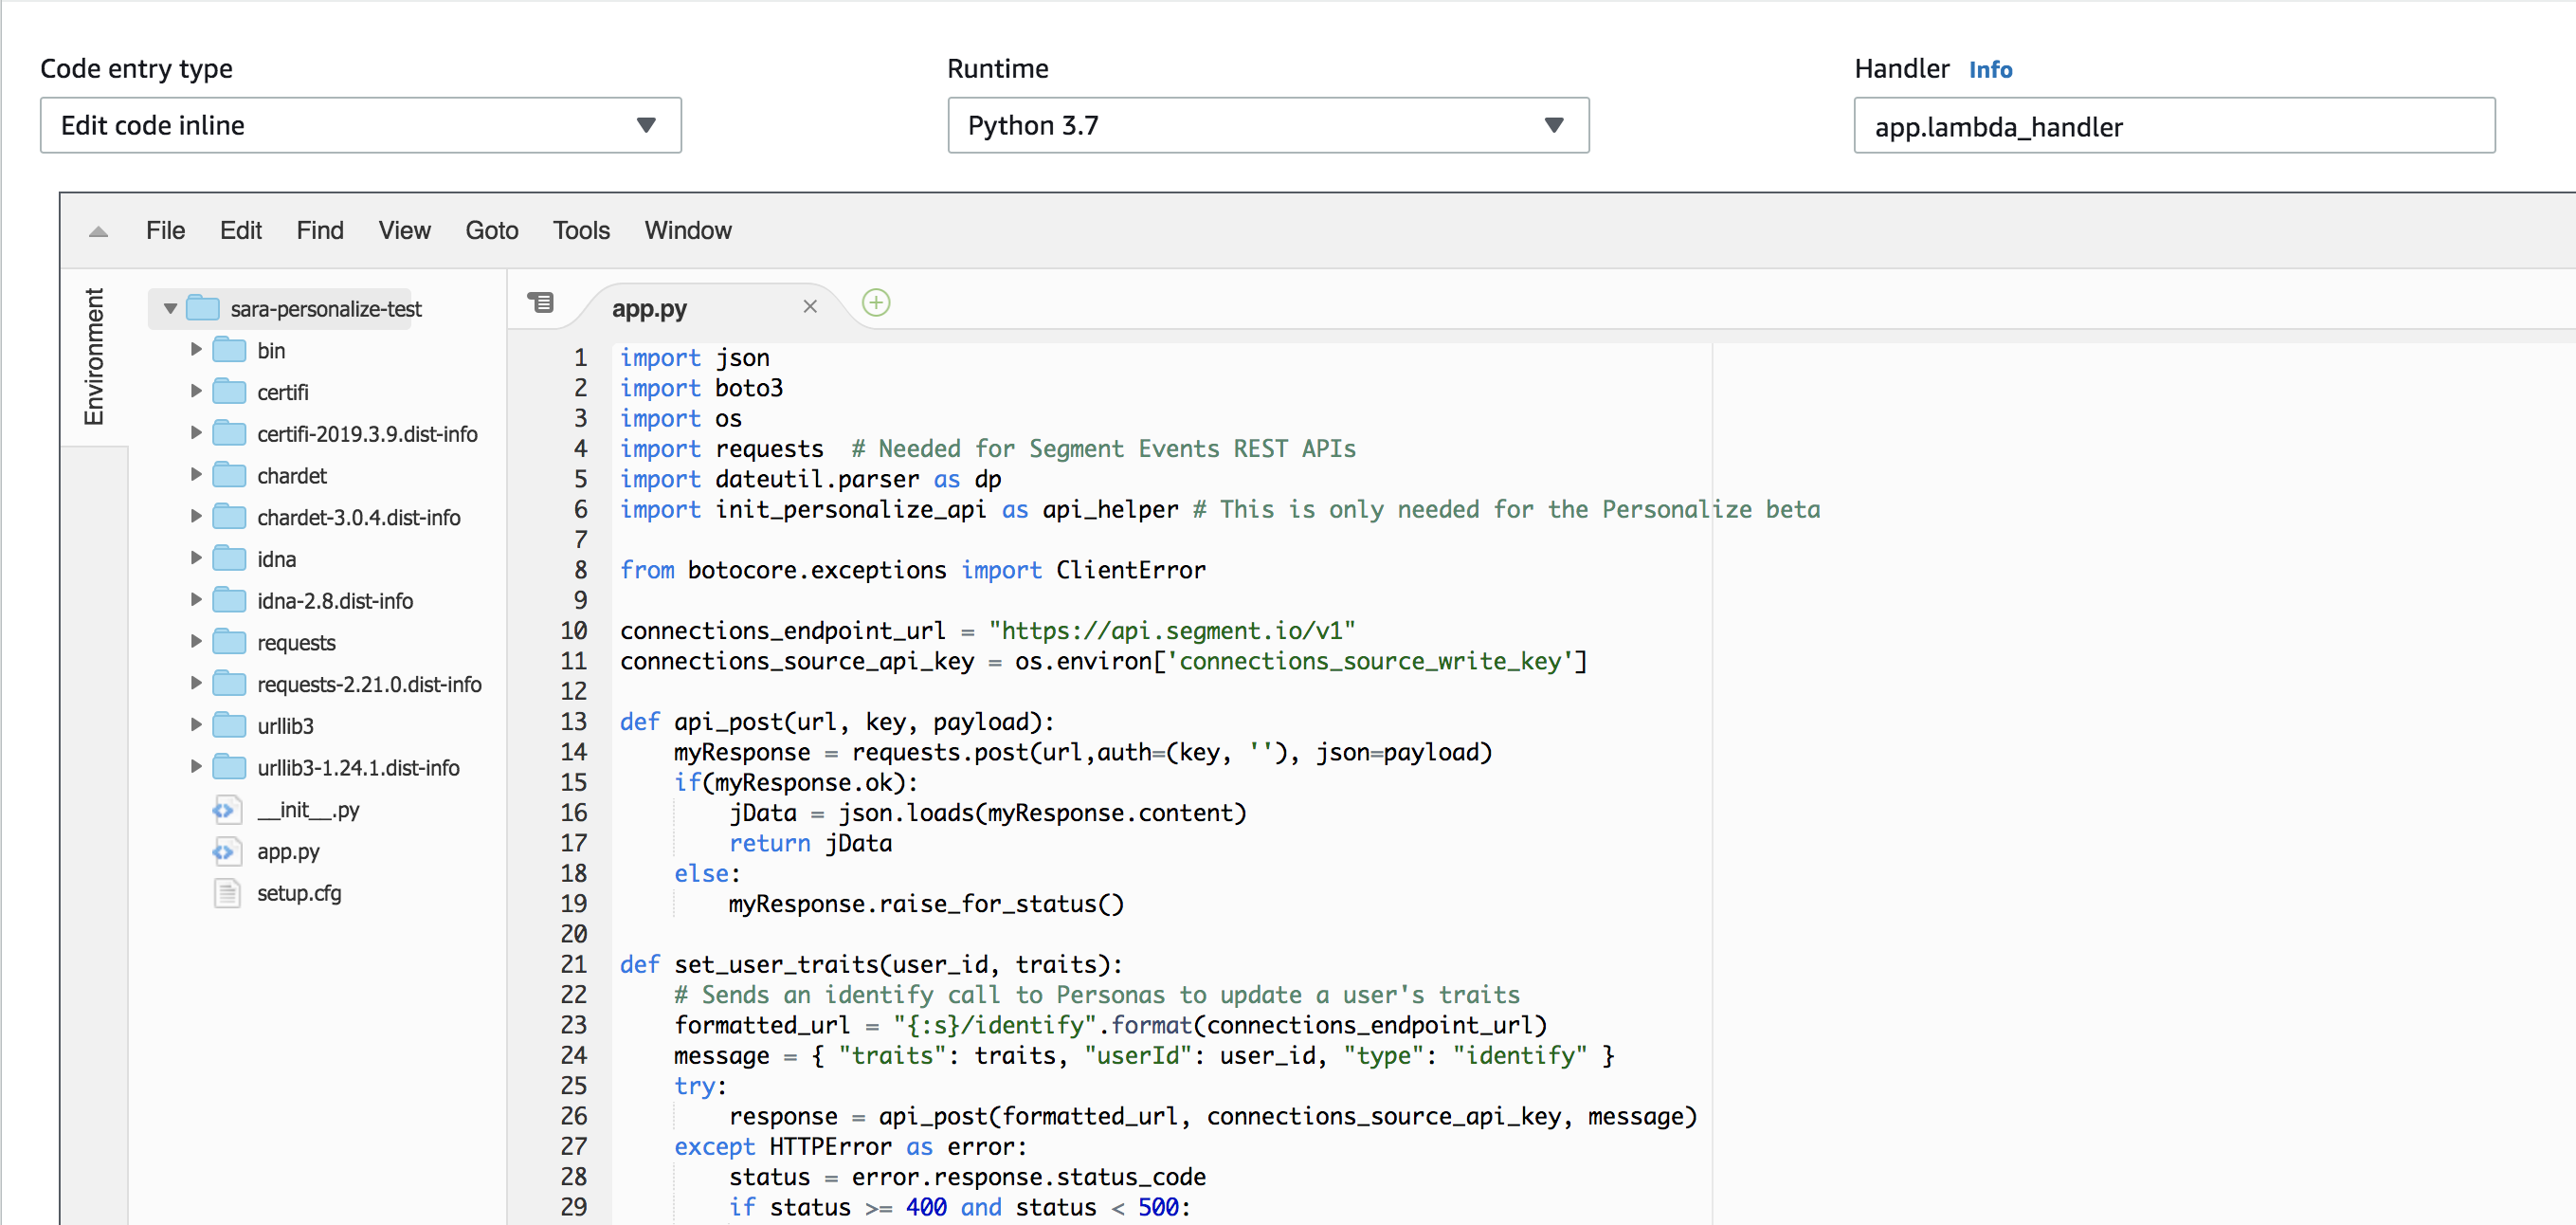
Task: Open app.py using its Python file icon
Action: tap(227, 851)
